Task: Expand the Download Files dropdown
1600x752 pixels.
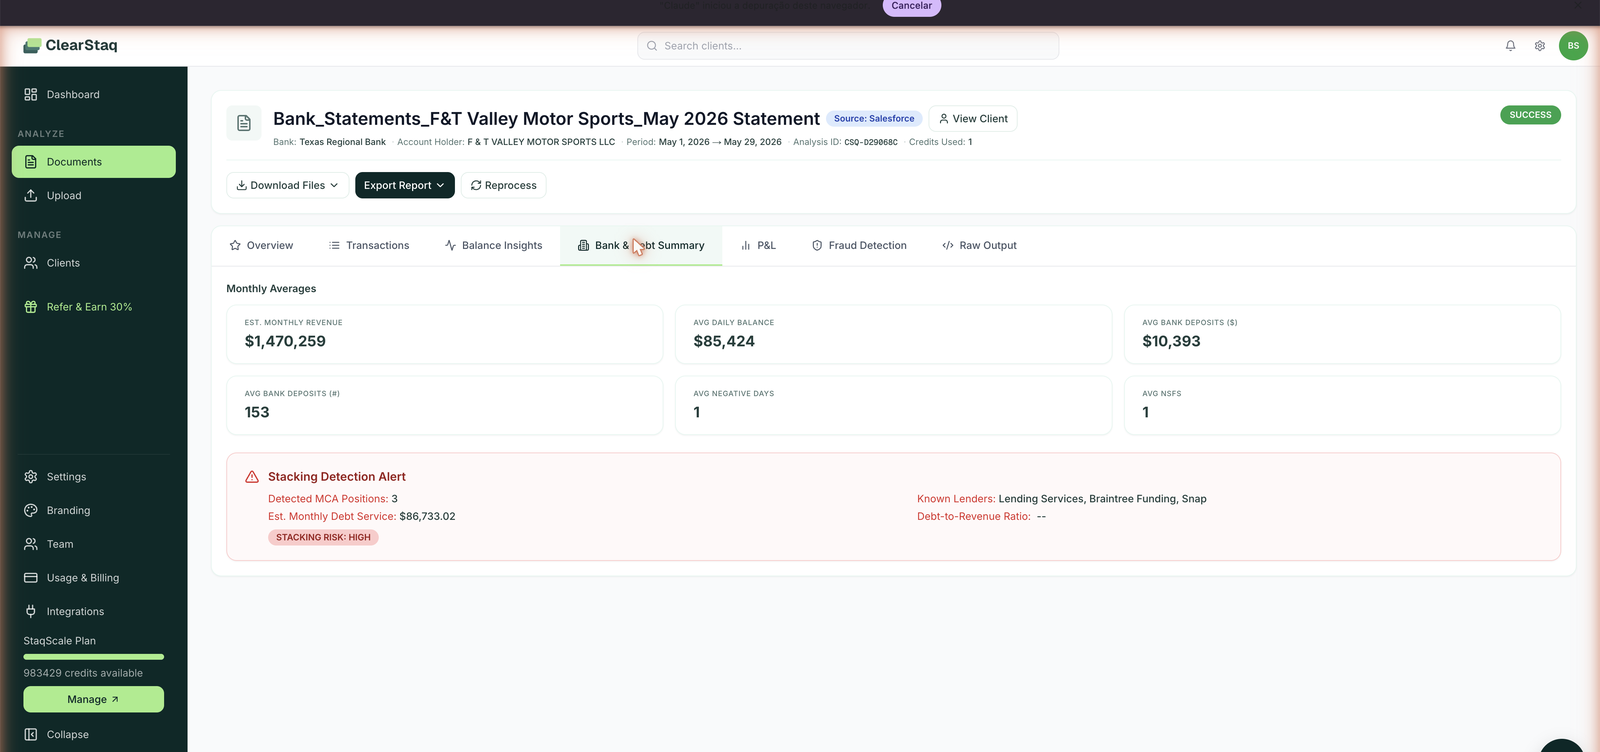Action: [288, 185]
